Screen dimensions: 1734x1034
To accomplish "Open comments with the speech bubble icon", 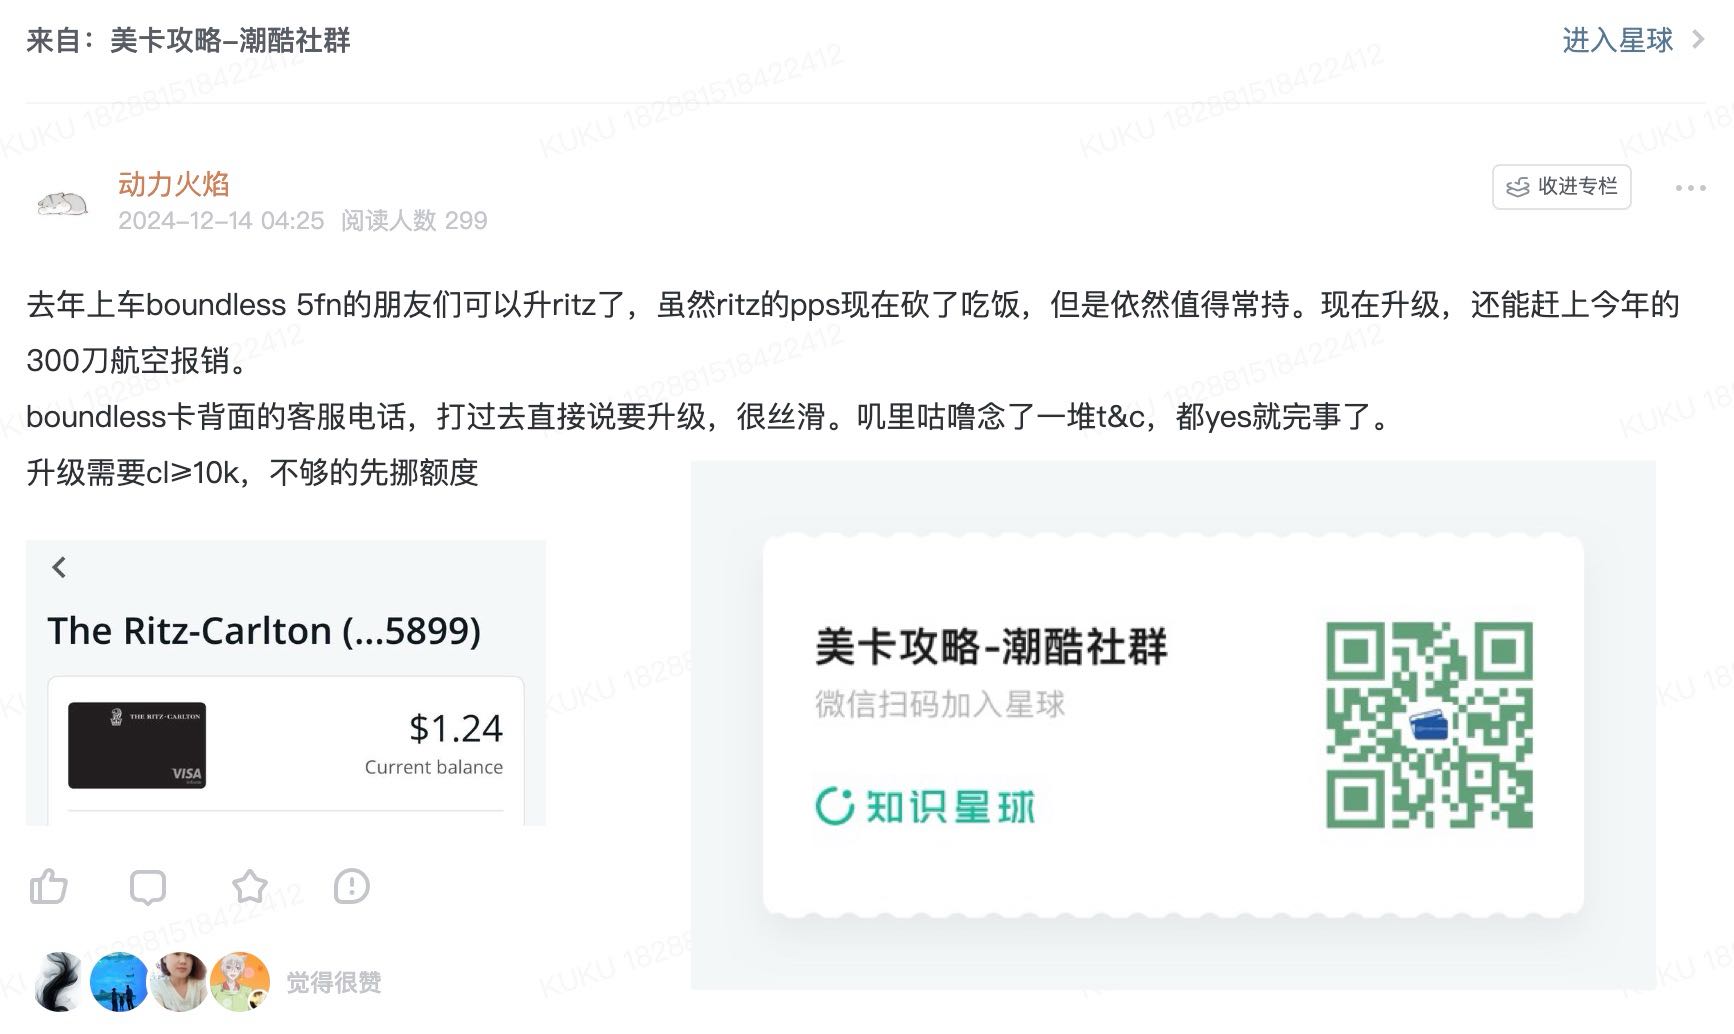I will coord(148,887).
